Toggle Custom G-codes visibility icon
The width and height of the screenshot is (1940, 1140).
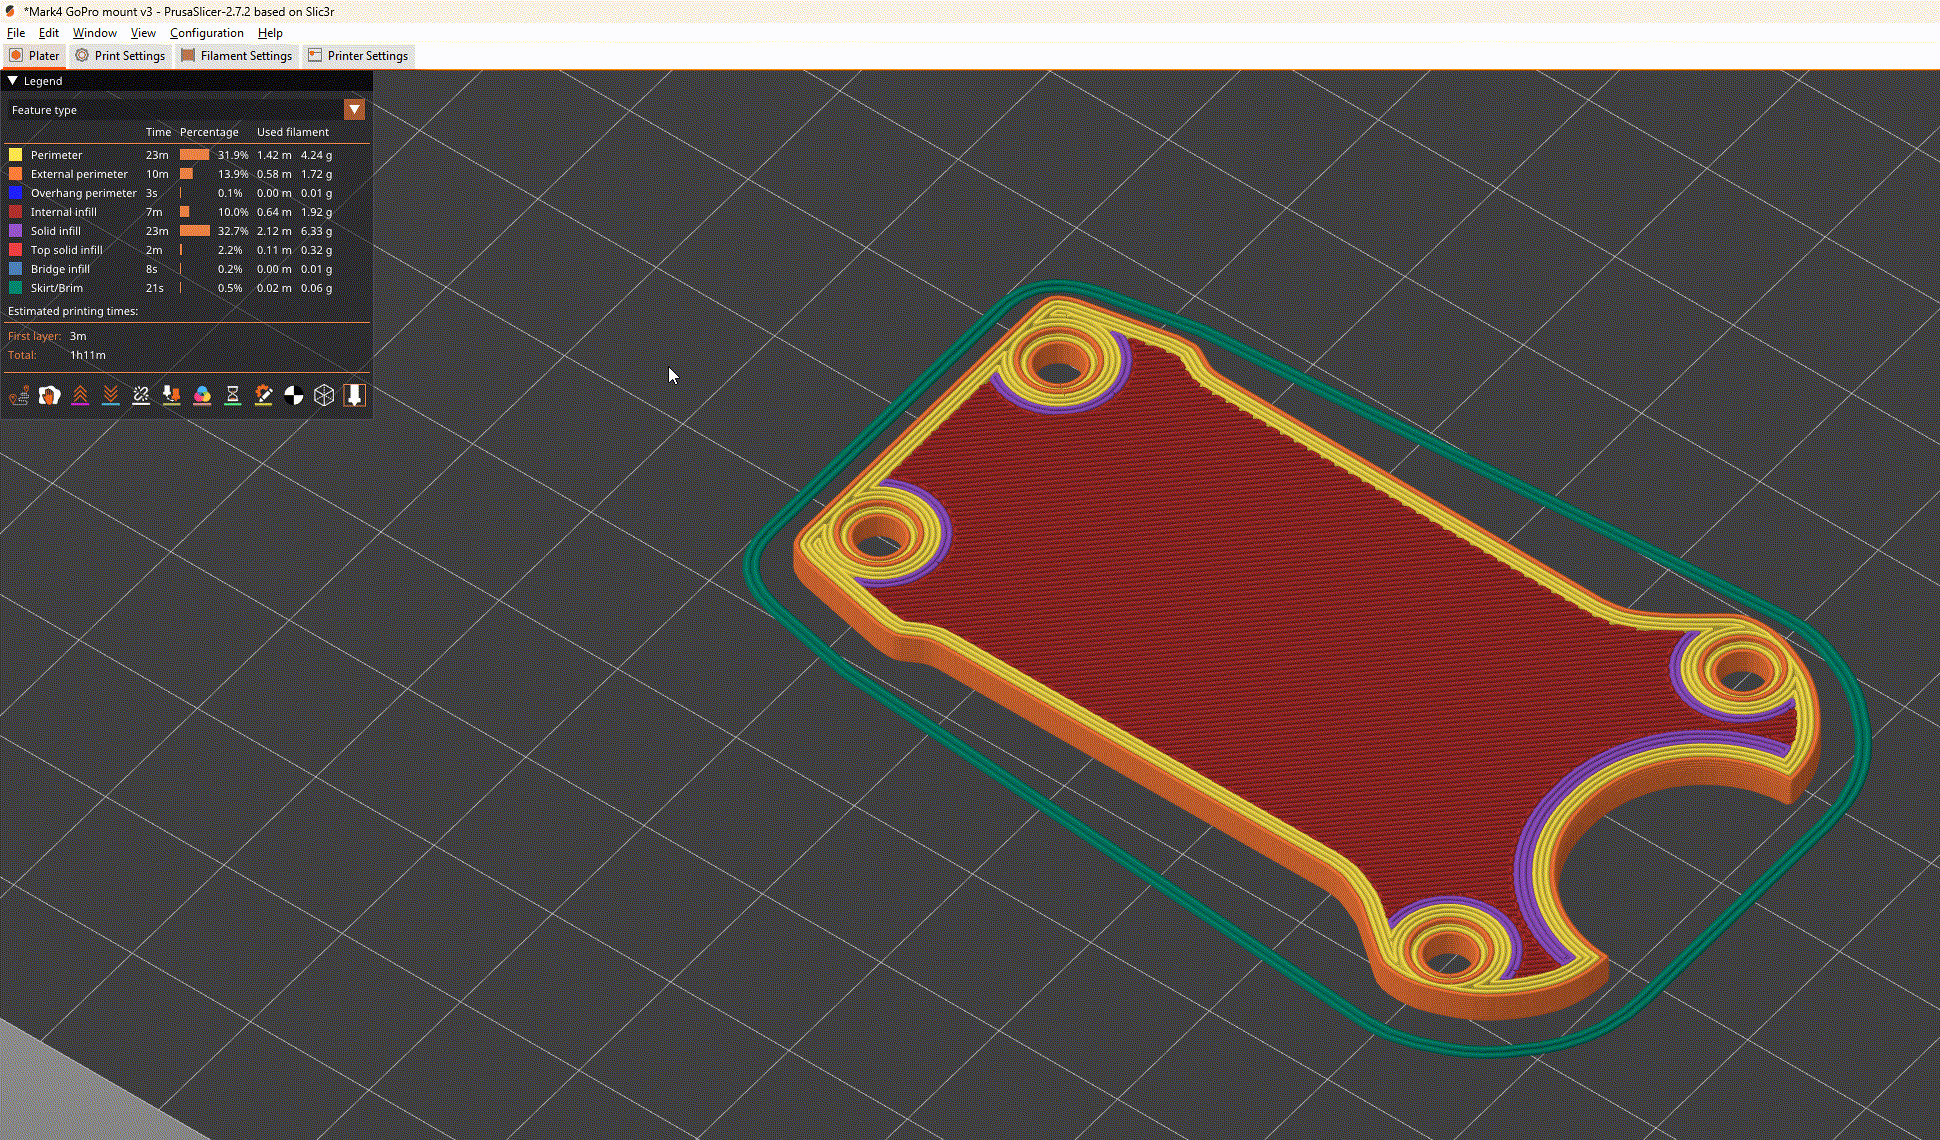(x=263, y=396)
